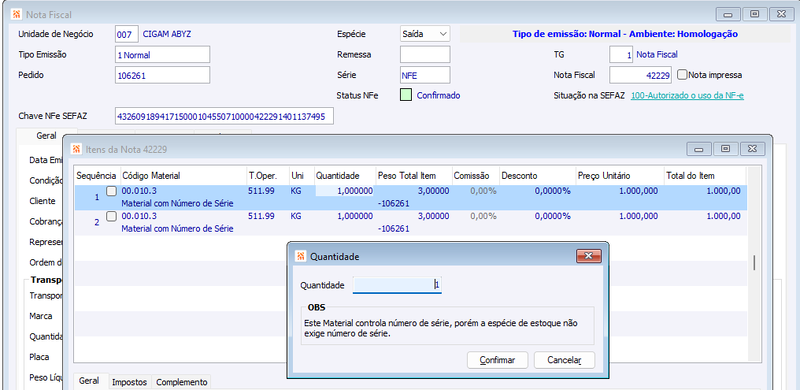Viewport: 800px width, 390px height.
Task: Click Total do Item 1.000,00 in row 1
Action: coord(723,190)
